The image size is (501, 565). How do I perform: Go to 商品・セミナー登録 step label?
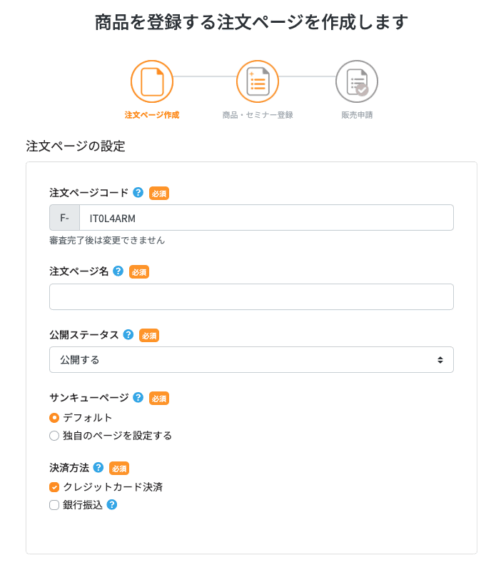257,115
